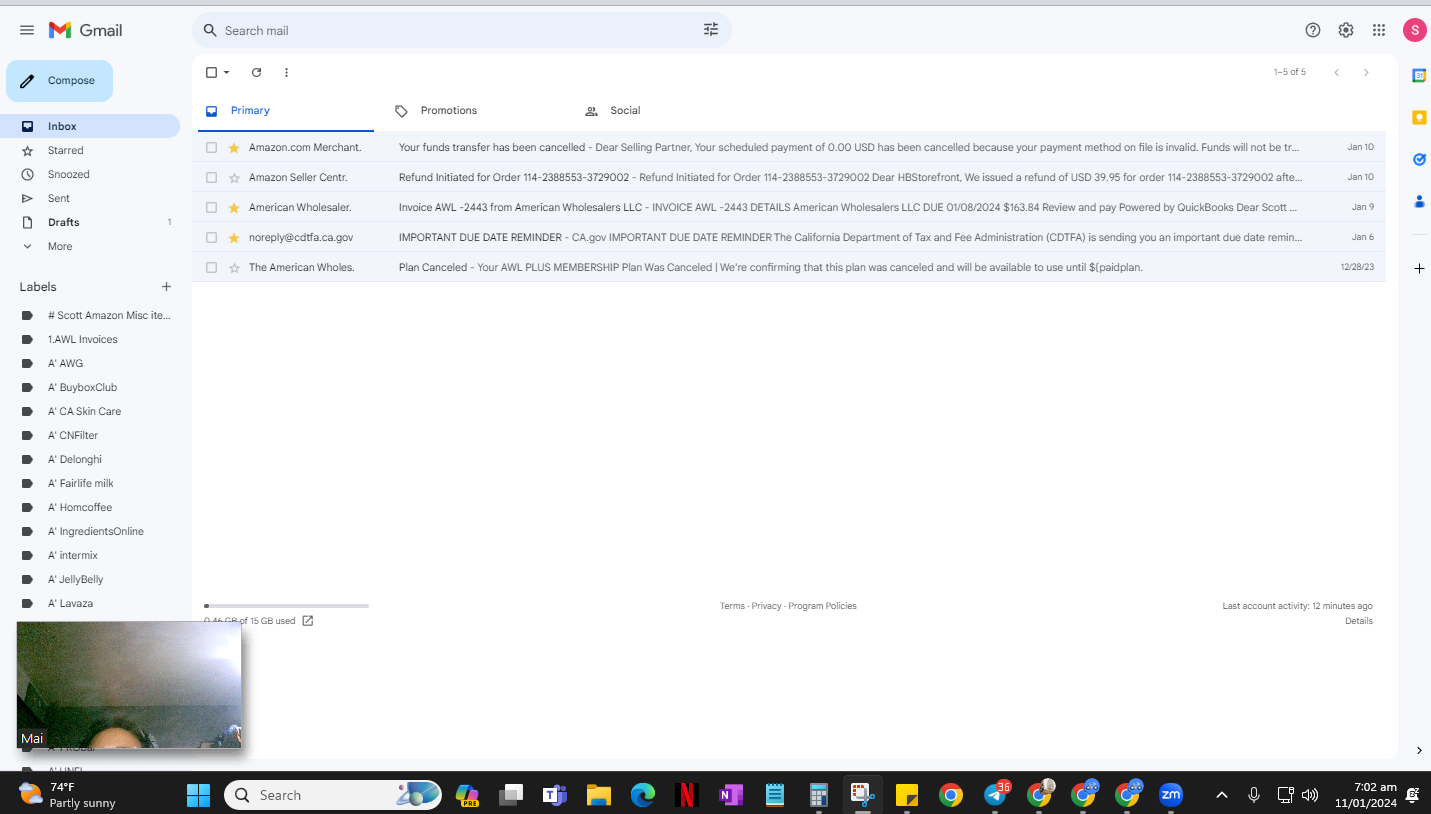Viewport: 1431px width, 814px height.
Task: Open OneNote from the taskbar
Action: pyautogui.click(x=730, y=795)
